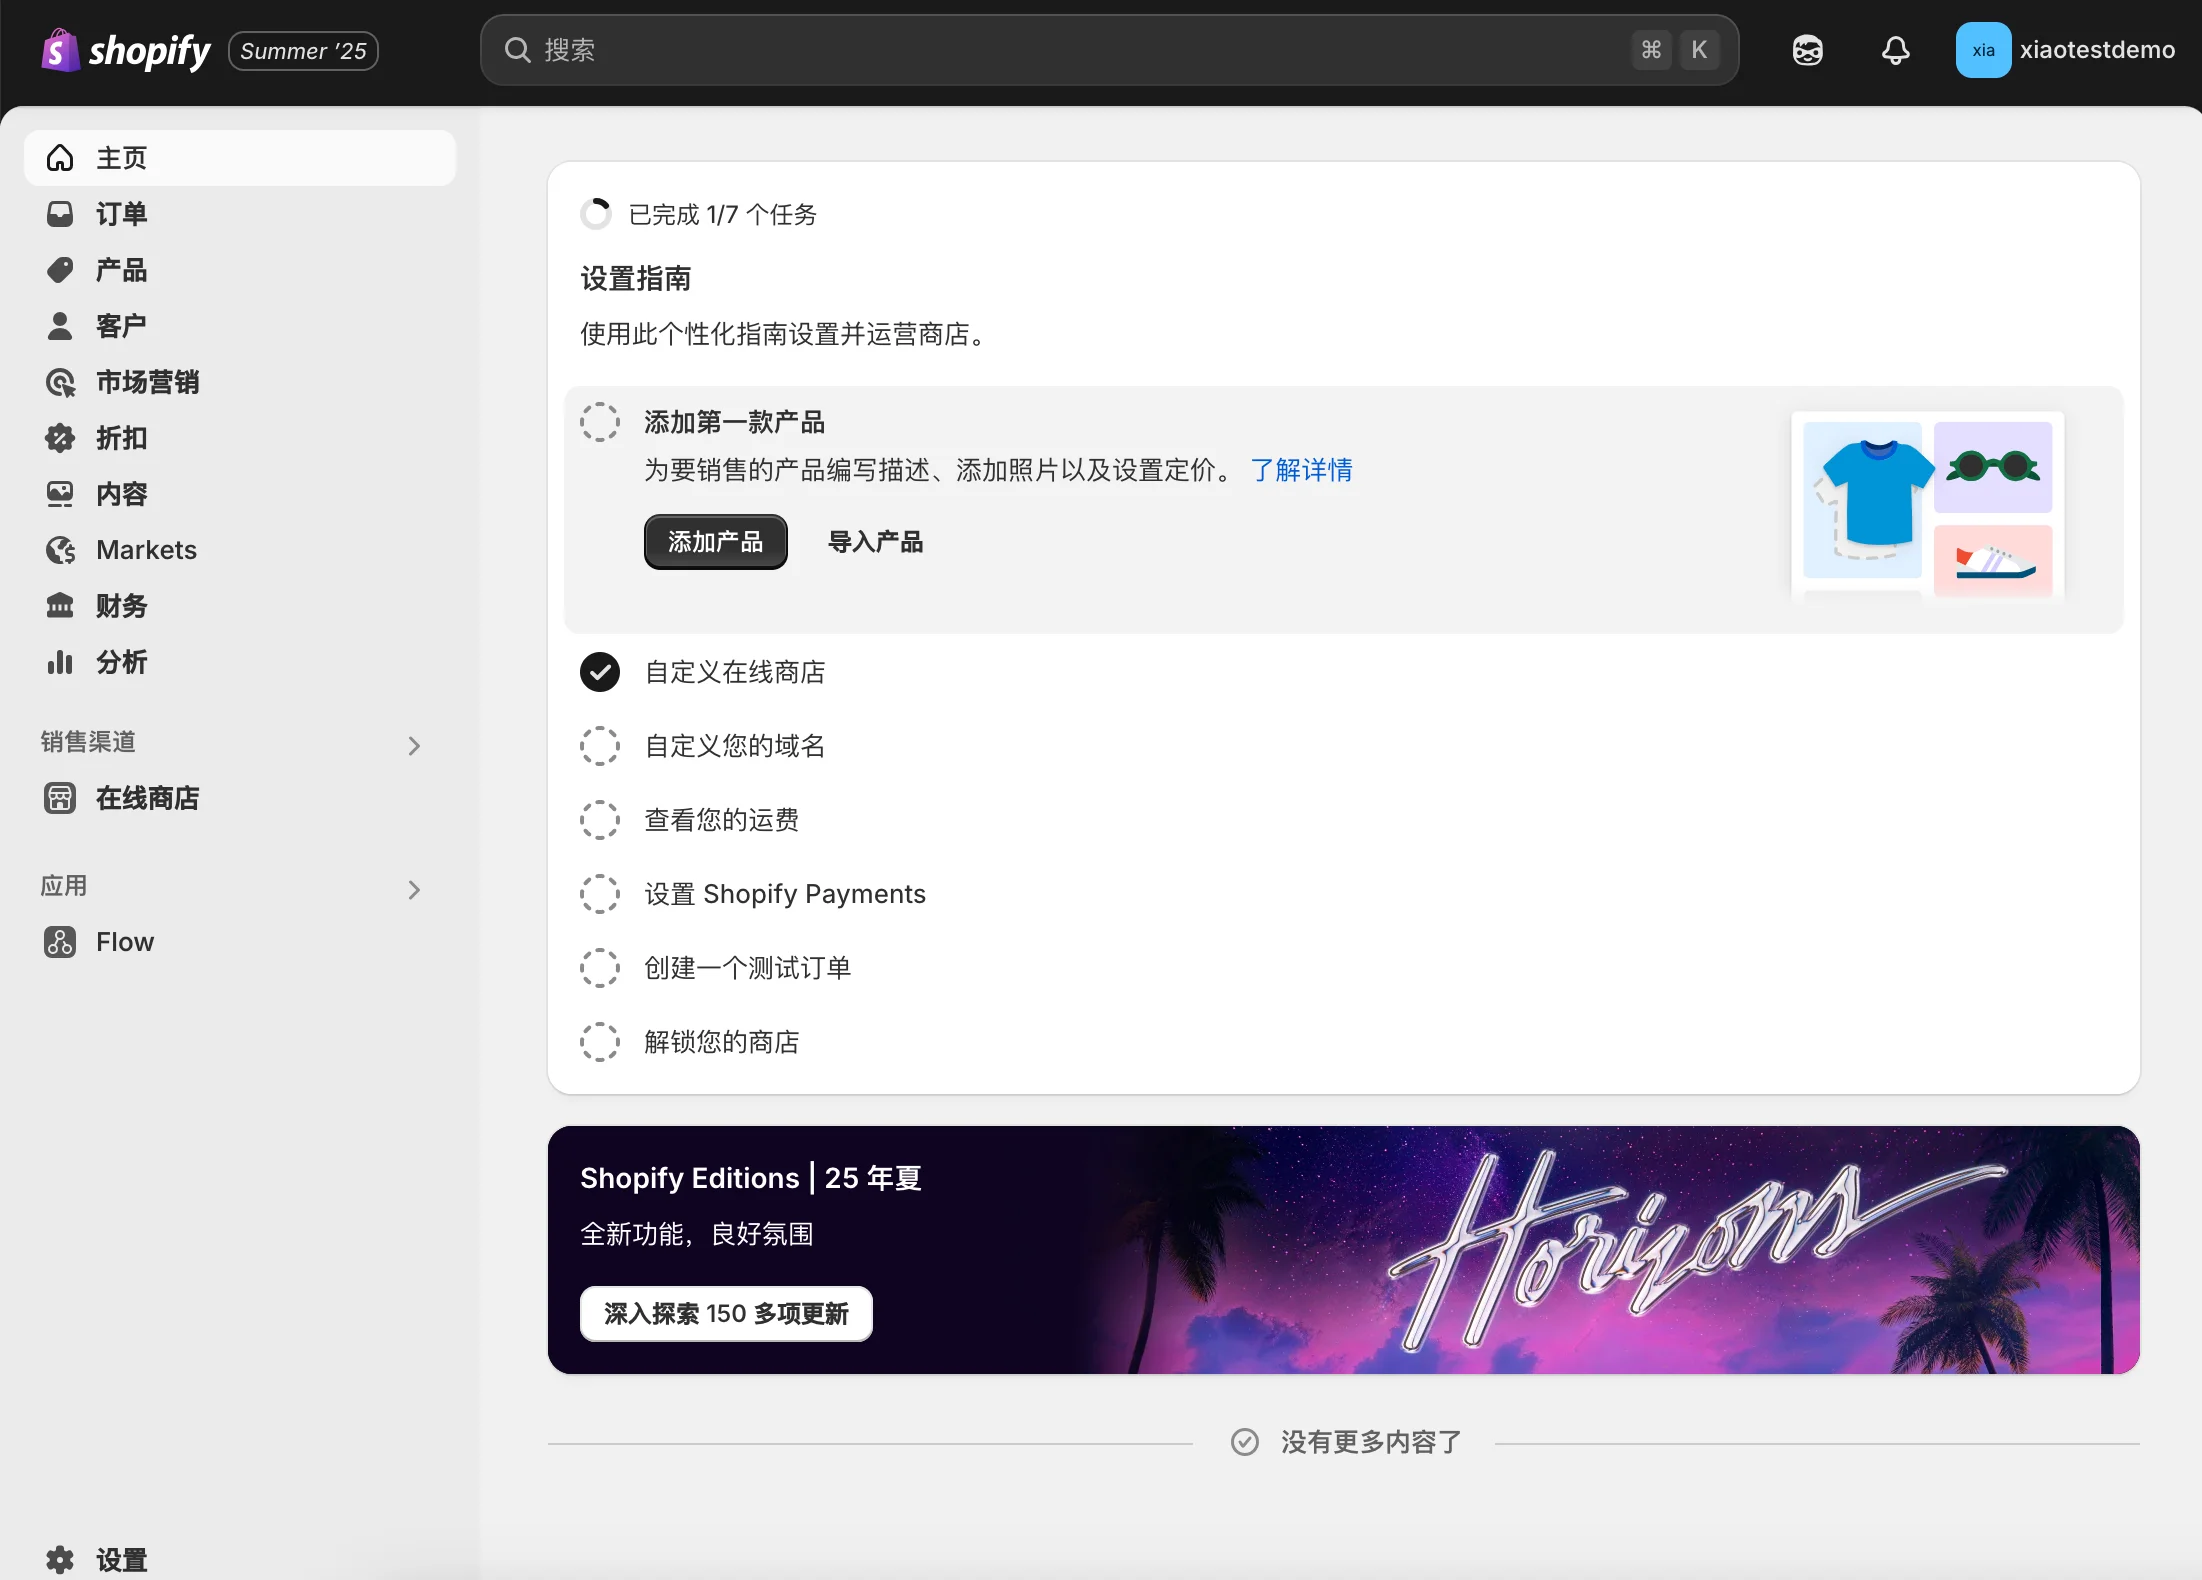Open the 财务 label
The image size is (2202, 1580).
pos(121,606)
